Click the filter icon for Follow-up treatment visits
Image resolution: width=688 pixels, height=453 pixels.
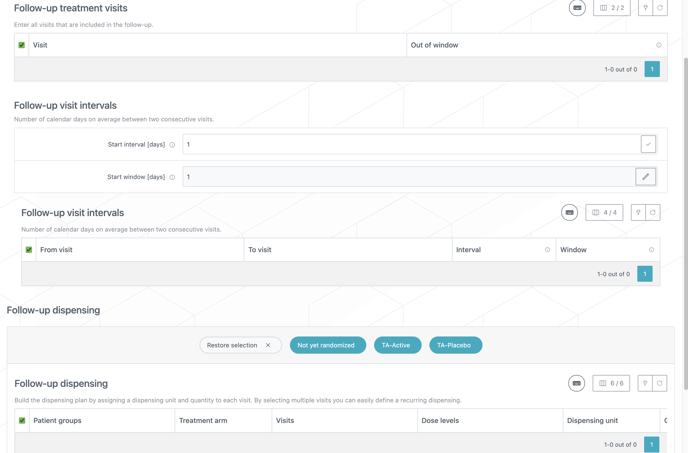(x=645, y=8)
